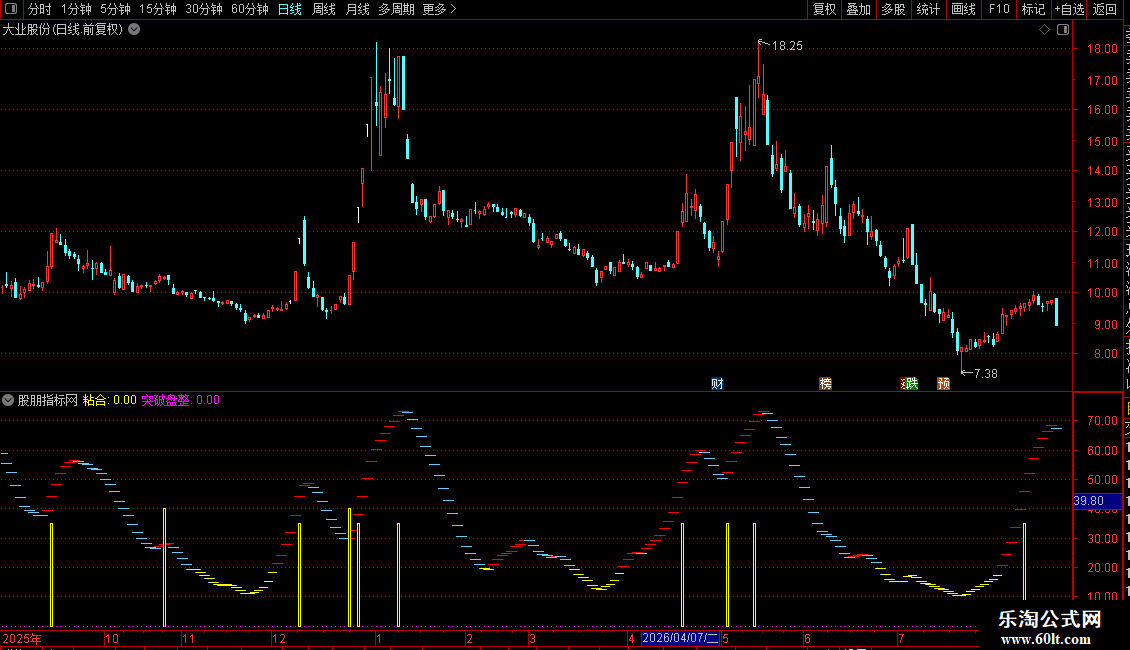The width and height of the screenshot is (1130, 650).
Task: Click the 18.25 high price label
Action: 787,46
